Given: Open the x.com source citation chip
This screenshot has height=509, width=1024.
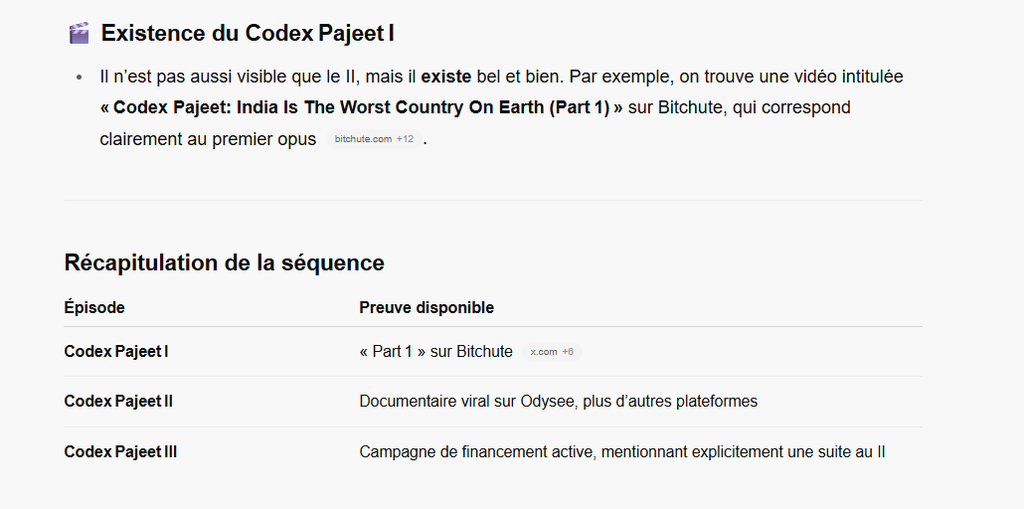Looking at the screenshot, I should point(552,352).
